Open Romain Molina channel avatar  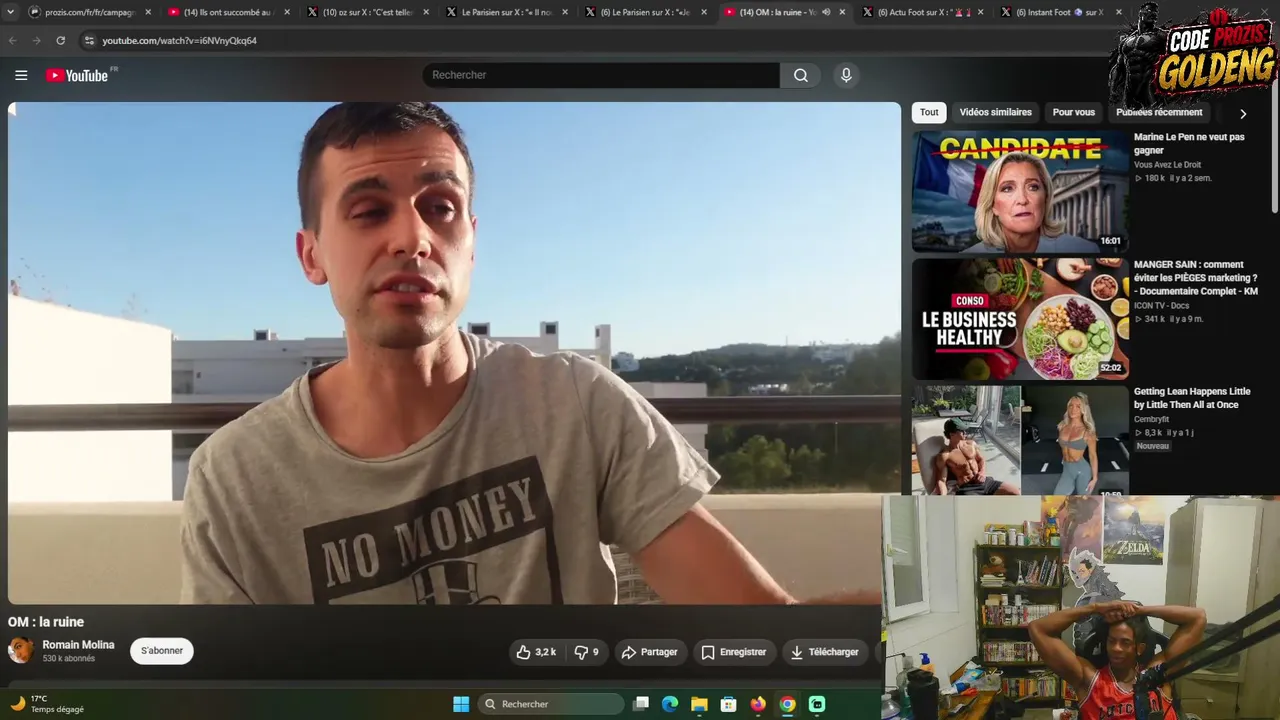click(20, 651)
